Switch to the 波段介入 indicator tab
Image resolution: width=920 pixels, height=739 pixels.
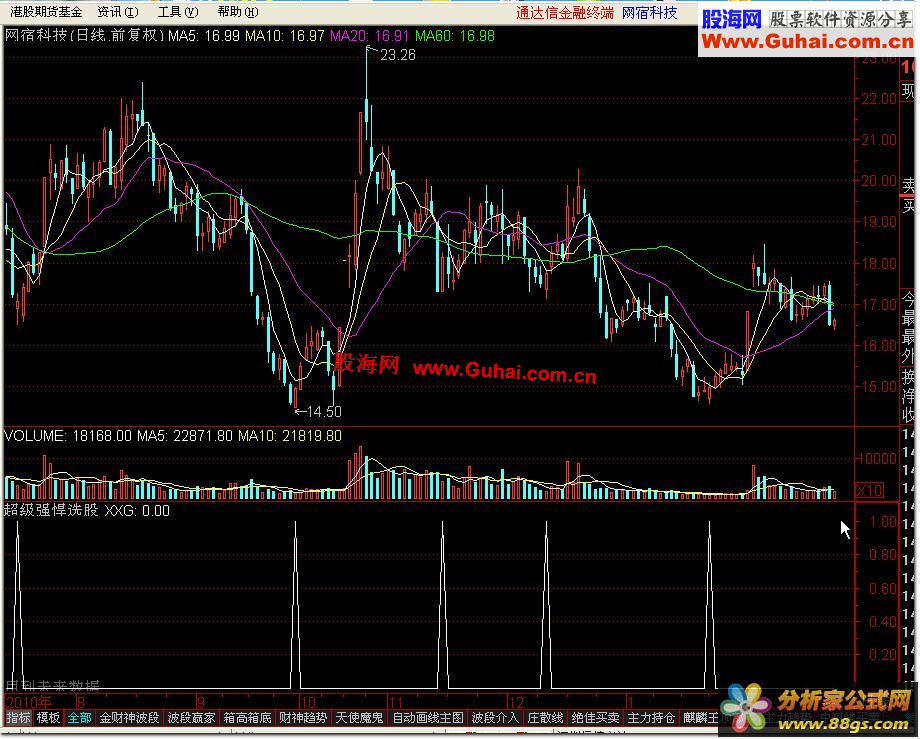495,718
